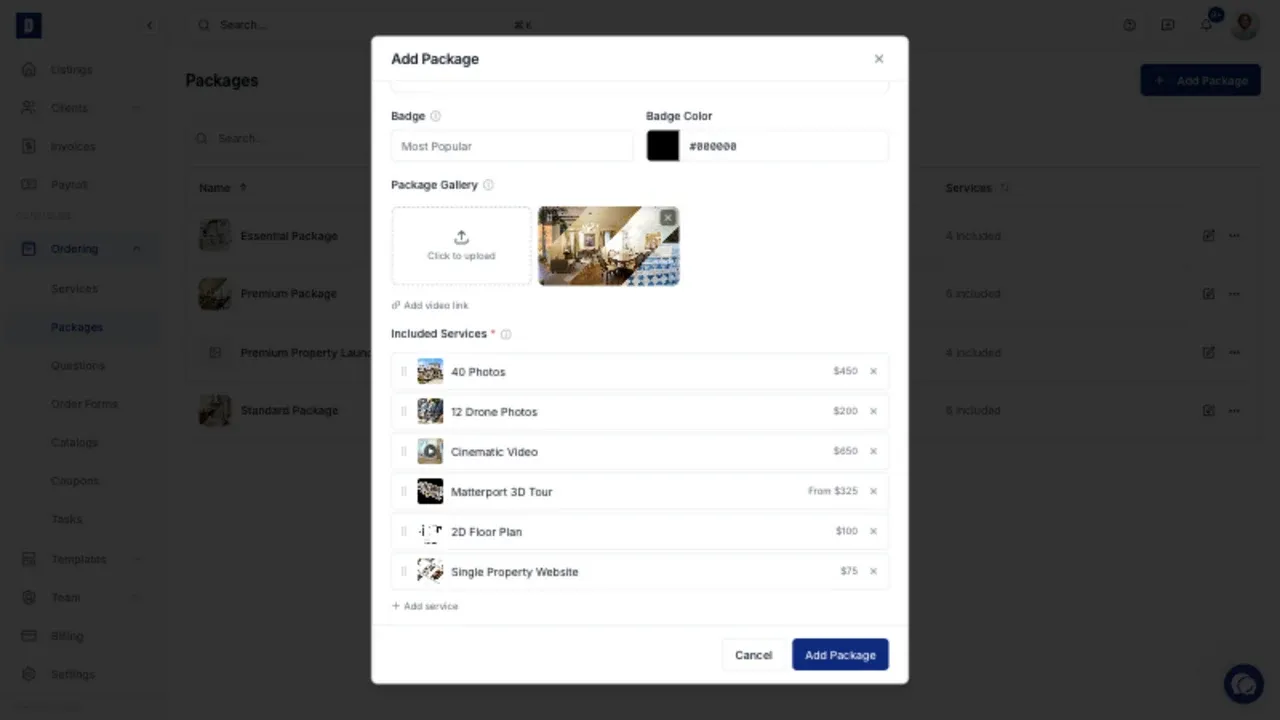Remove Single Property Website service
Viewport: 1280px width, 720px height.
(x=873, y=571)
